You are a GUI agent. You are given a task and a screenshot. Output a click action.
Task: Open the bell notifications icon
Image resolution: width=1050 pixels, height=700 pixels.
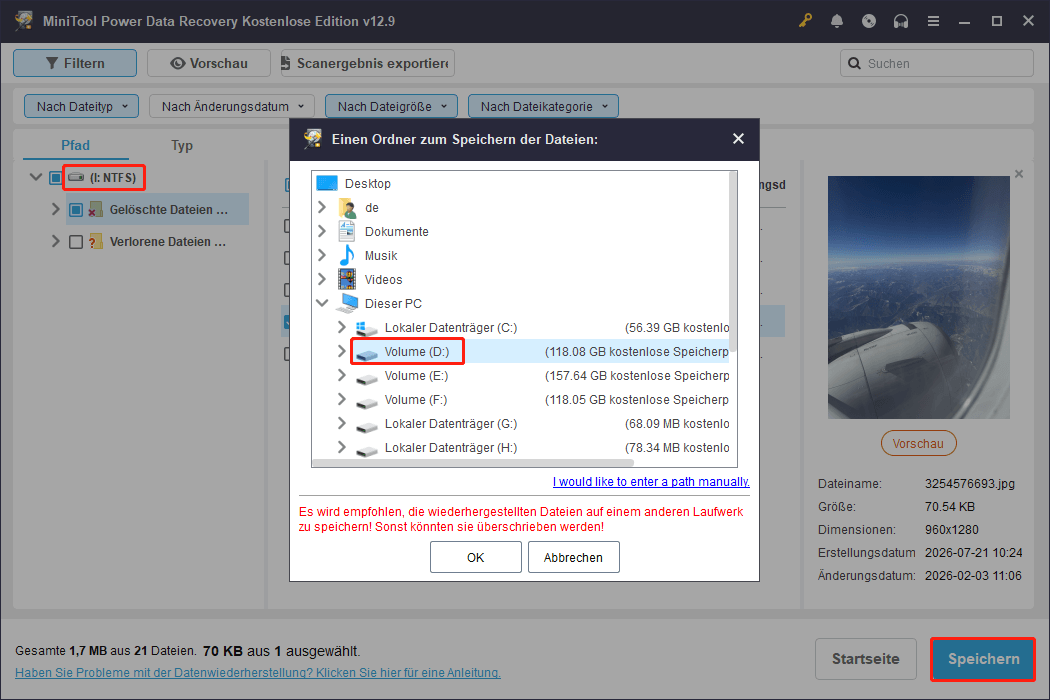click(x=836, y=21)
